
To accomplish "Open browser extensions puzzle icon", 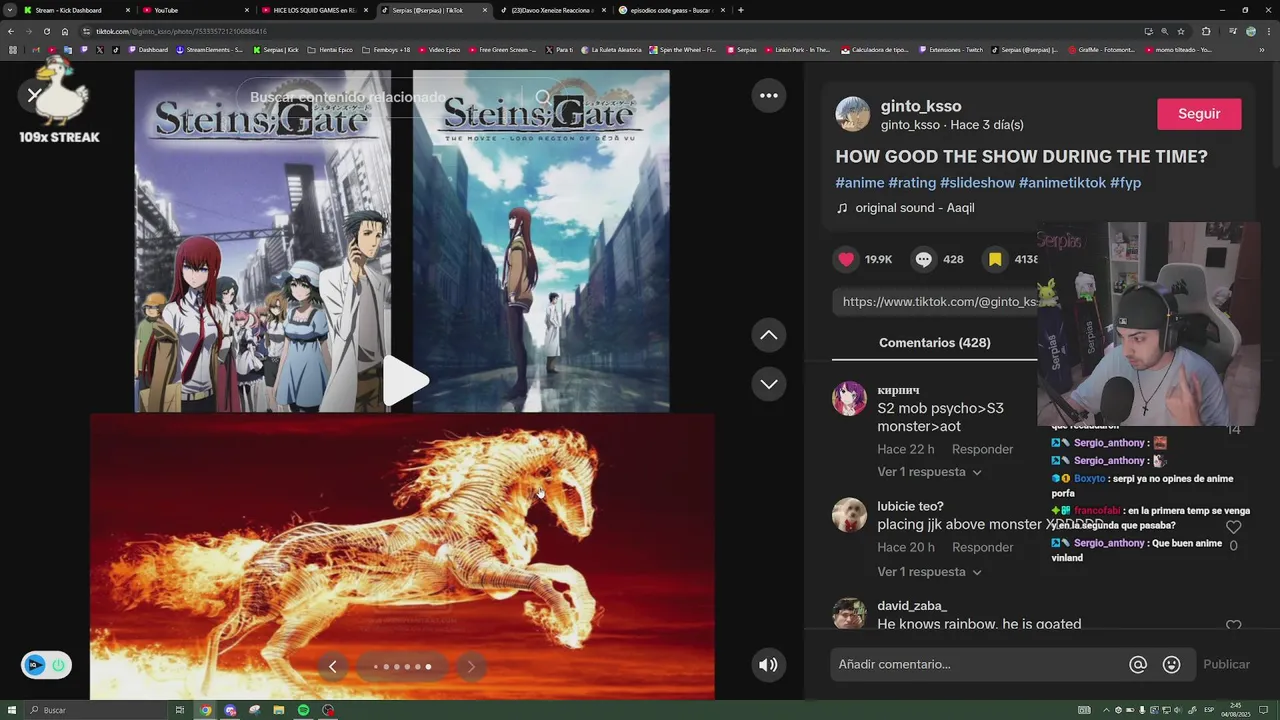I will pos(1206,31).
